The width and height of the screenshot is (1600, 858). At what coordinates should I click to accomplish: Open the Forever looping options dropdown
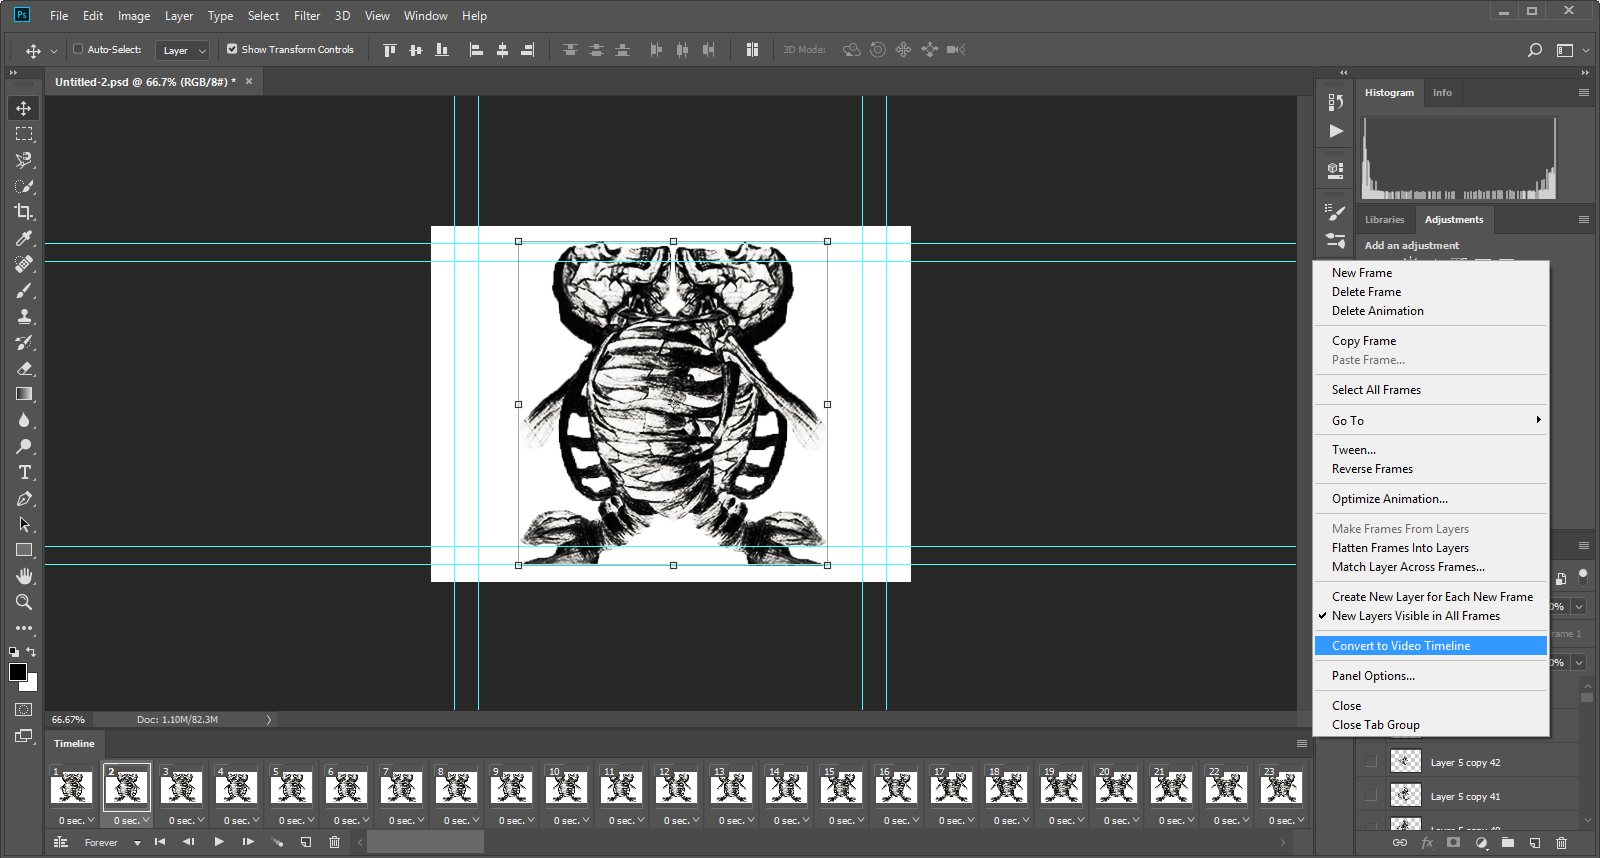click(112, 842)
